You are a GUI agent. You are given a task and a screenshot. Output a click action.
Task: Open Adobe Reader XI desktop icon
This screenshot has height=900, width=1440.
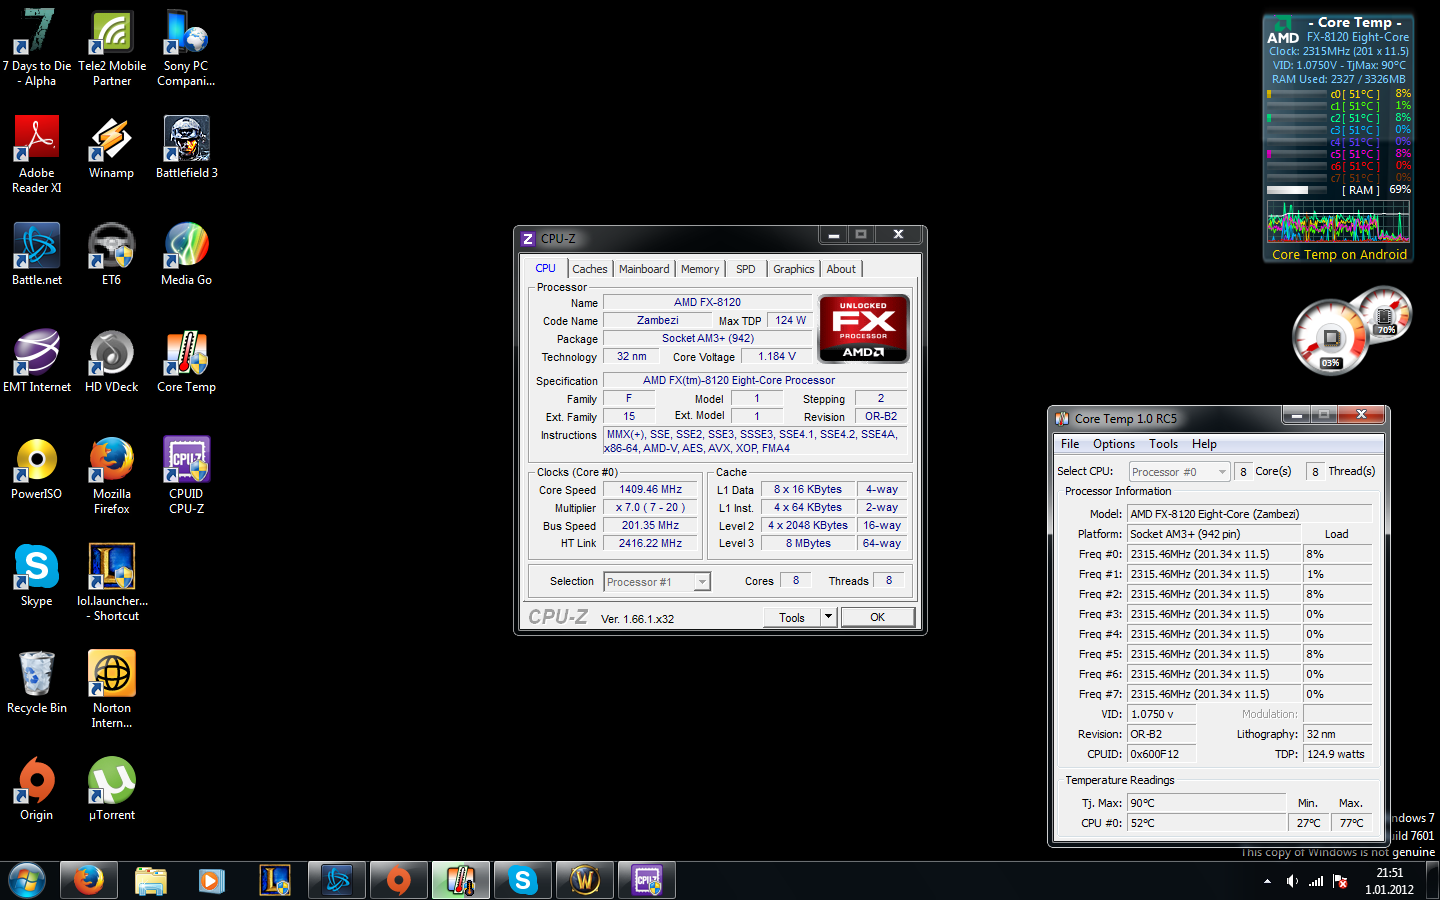click(x=37, y=155)
